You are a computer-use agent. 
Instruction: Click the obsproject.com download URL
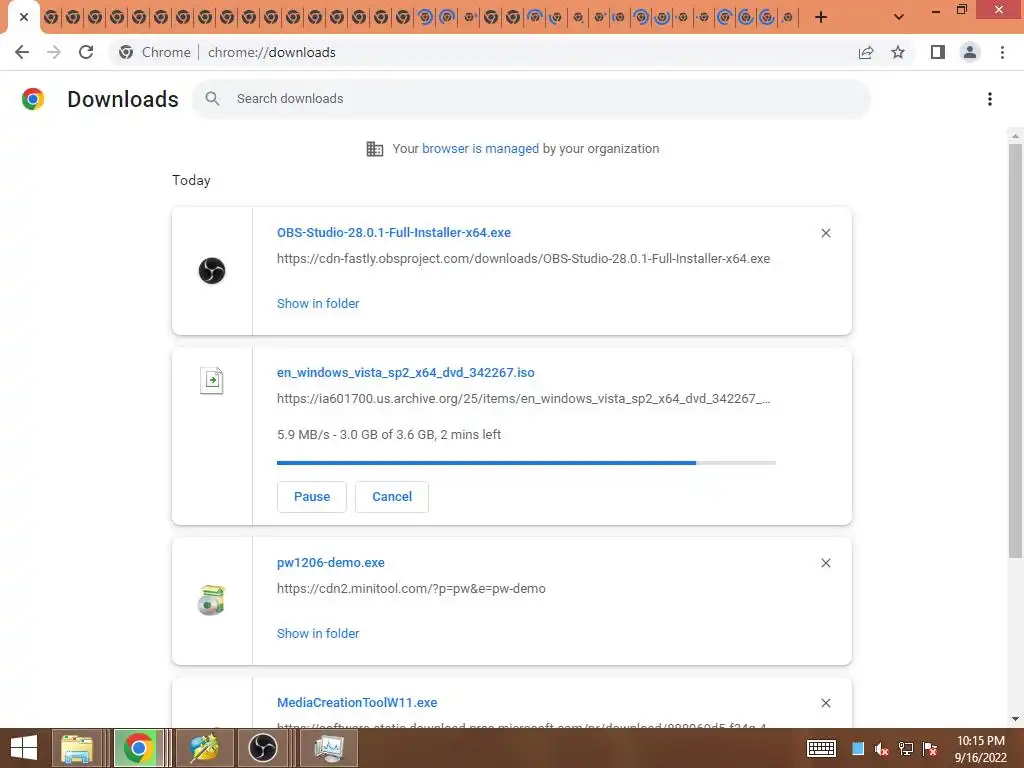523,259
